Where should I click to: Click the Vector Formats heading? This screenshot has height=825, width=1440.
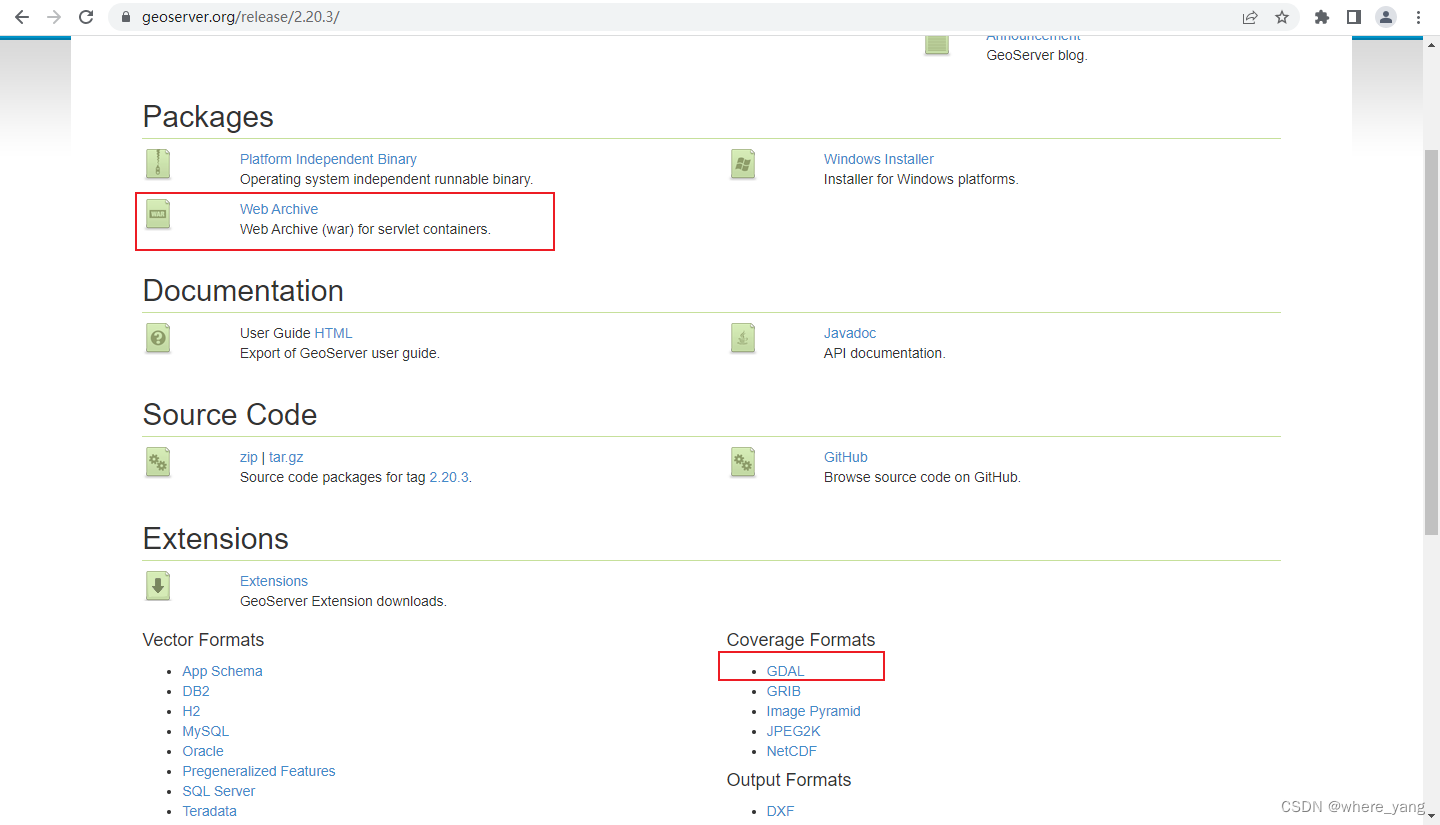pyautogui.click(x=204, y=640)
